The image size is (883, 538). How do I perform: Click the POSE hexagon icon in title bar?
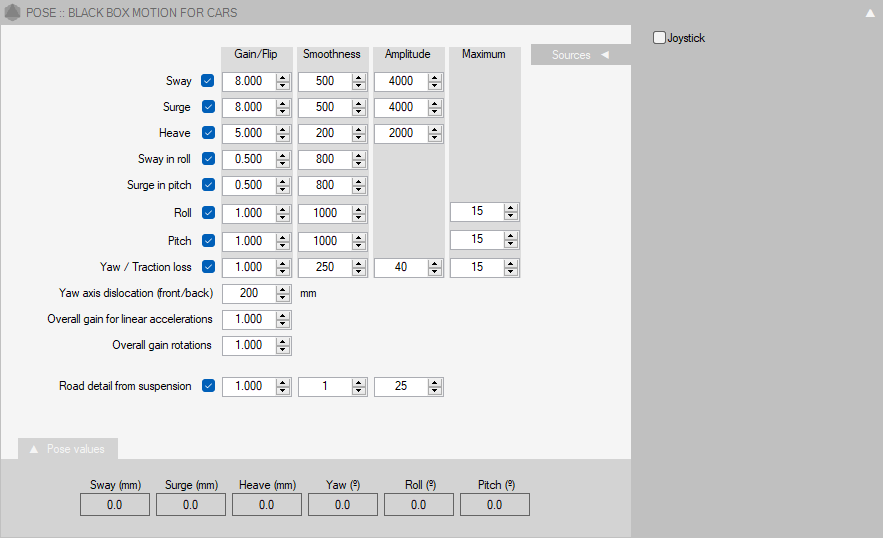coord(13,13)
